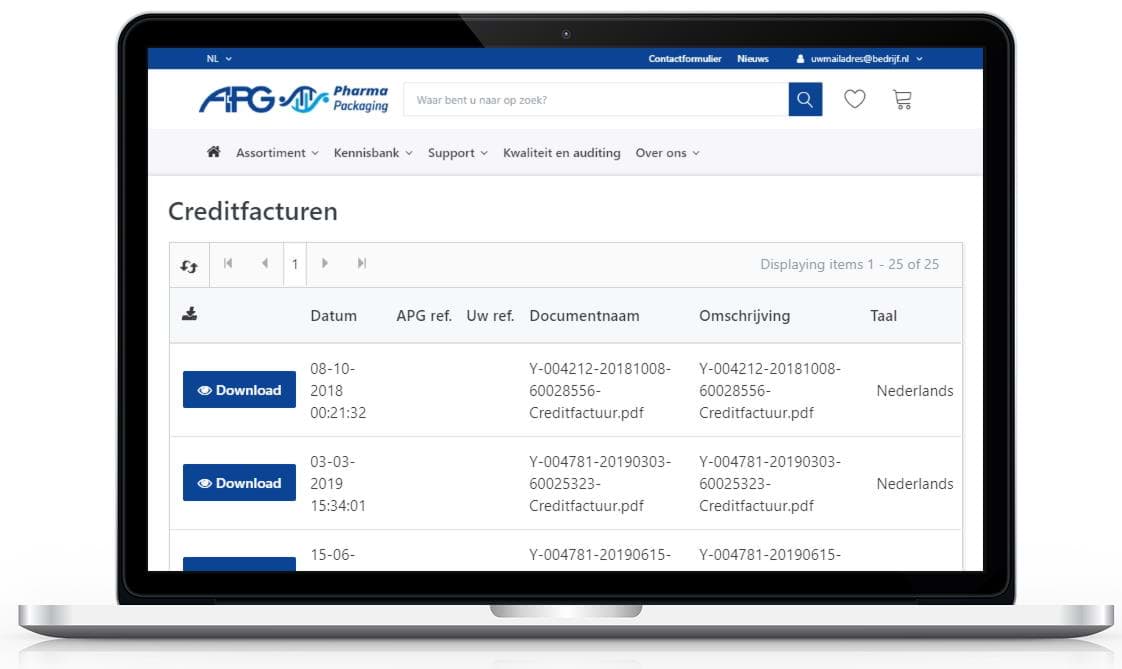Jump to first page of results
The height and width of the screenshot is (669, 1122).
pos(228,264)
